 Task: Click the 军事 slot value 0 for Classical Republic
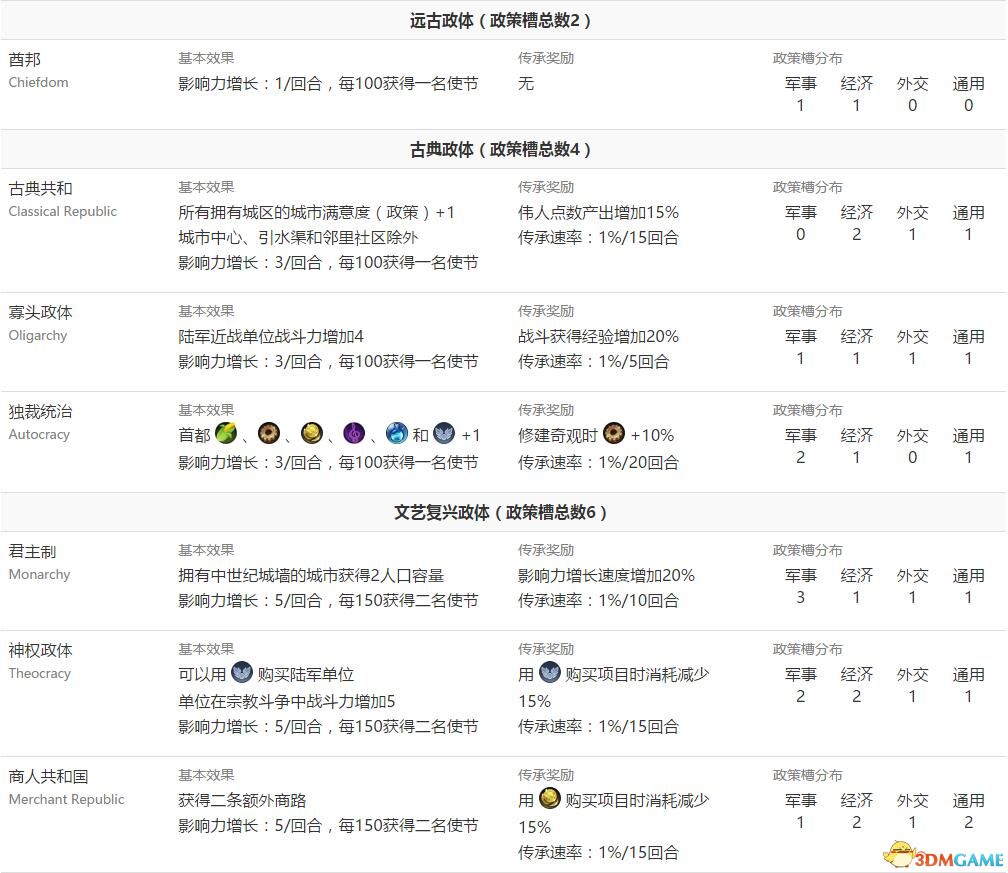[x=800, y=235]
